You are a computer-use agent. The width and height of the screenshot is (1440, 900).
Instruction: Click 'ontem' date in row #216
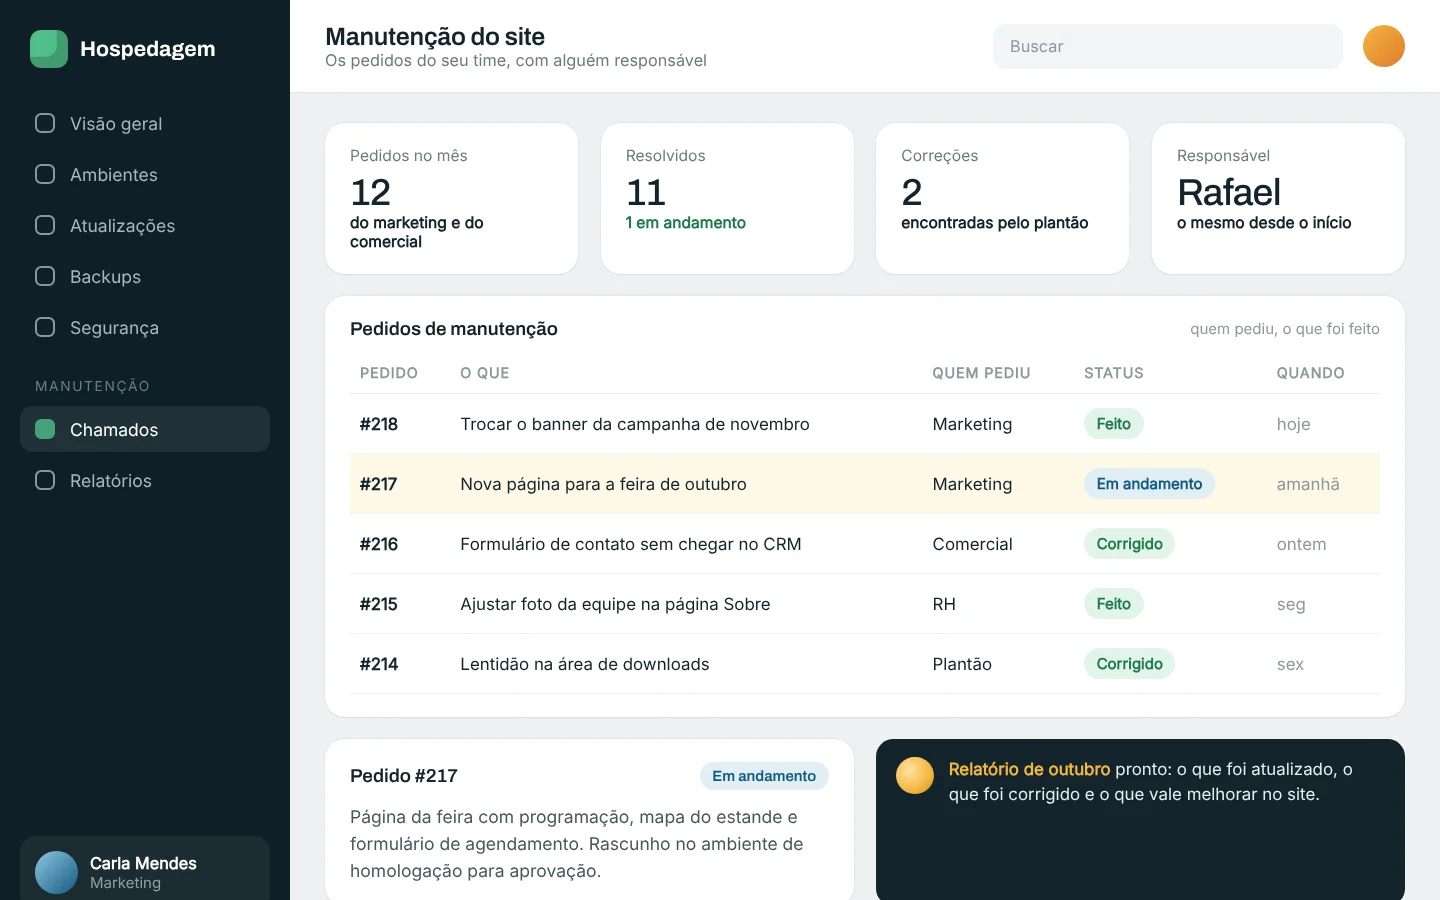click(1301, 544)
